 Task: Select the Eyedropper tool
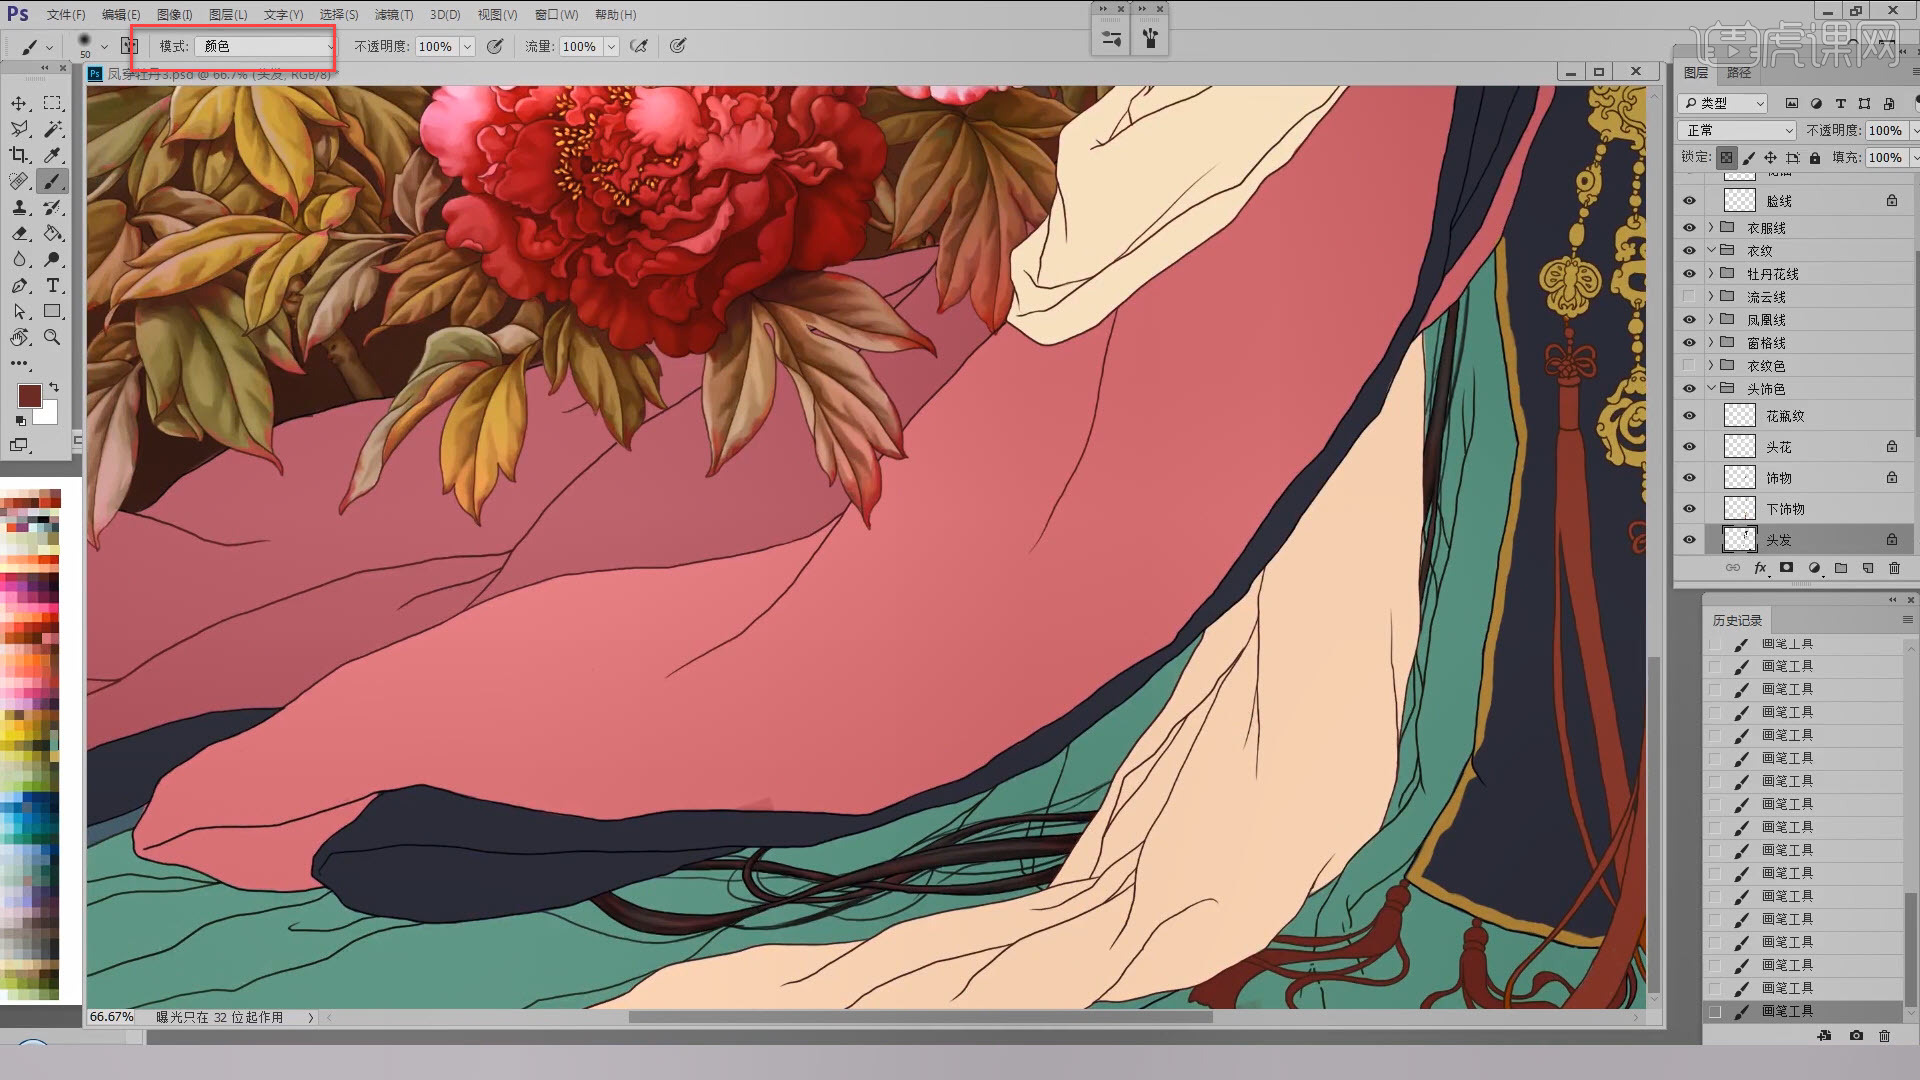pyautogui.click(x=53, y=155)
